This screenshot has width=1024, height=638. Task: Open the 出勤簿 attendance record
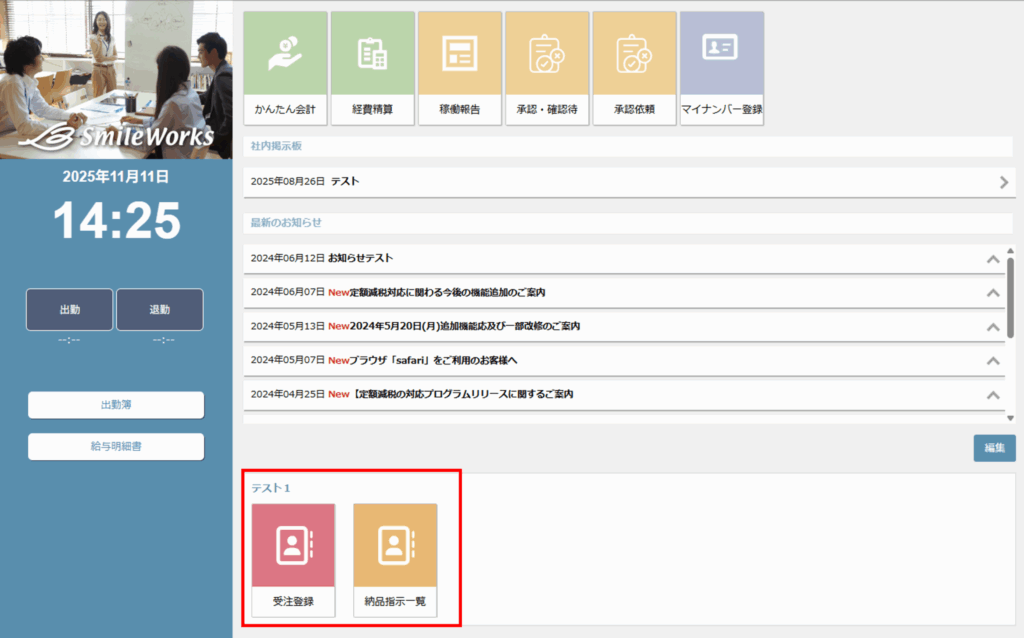116,405
